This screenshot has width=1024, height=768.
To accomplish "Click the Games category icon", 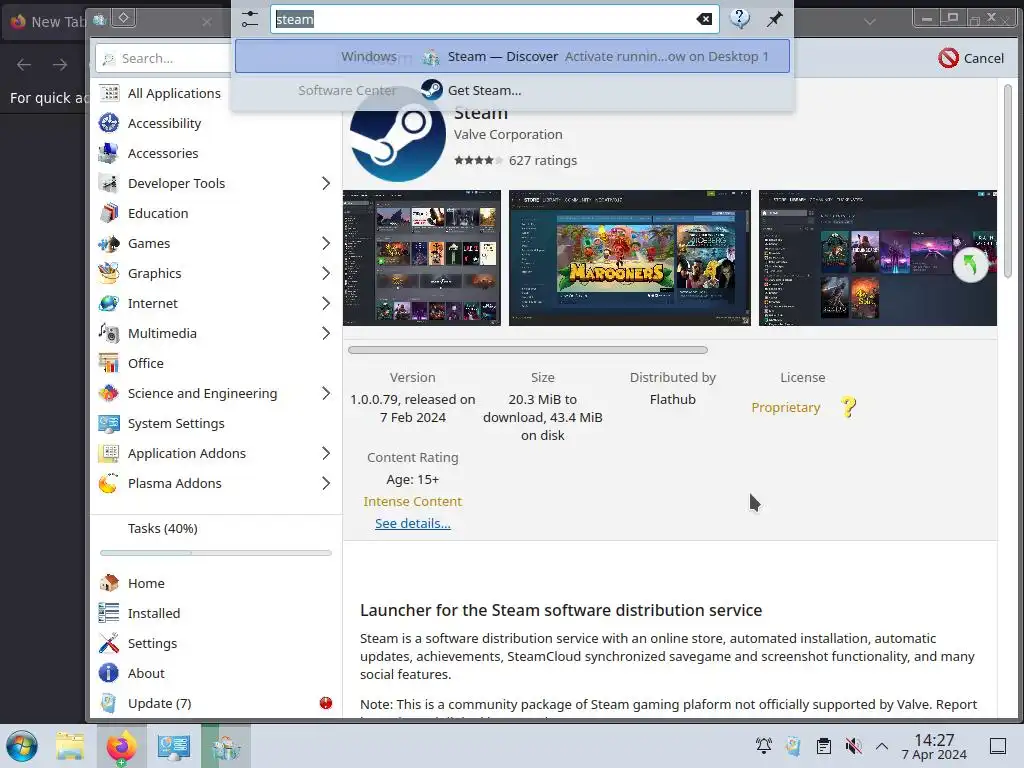I will 108,243.
